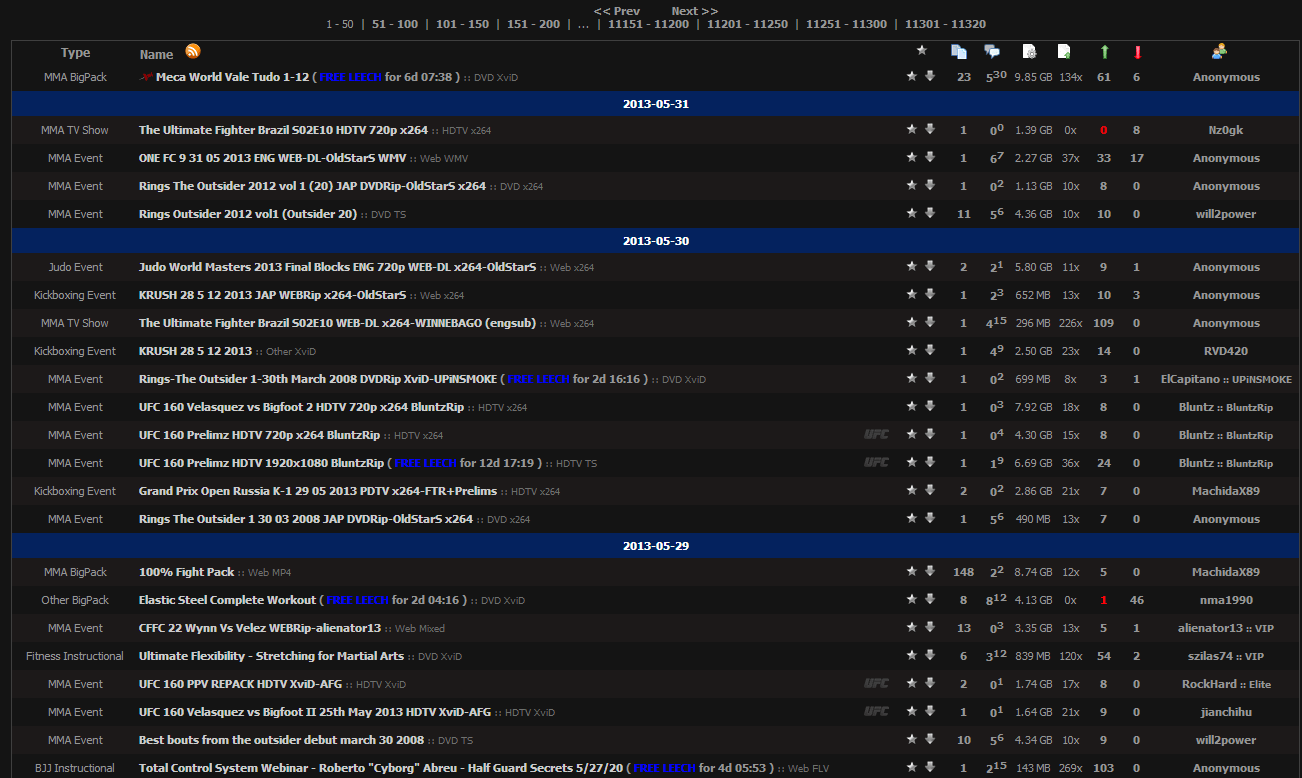Open page range 11201 - 11250
The height and width of the screenshot is (778, 1302).
pos(747,24)
